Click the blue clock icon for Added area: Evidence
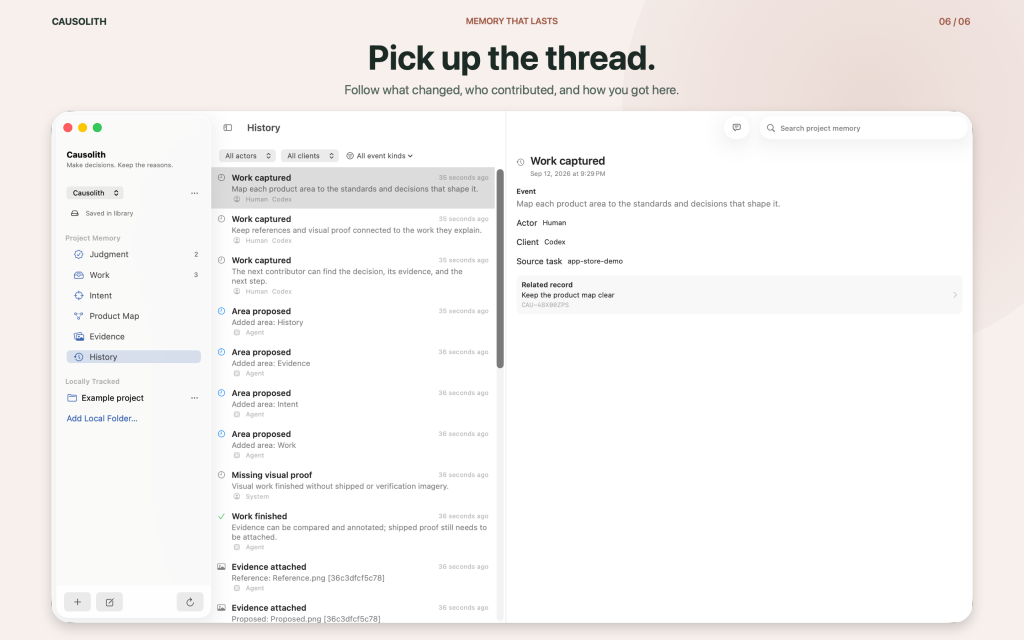The height and width of the screenshot is (640, 1024). click(x=221, y=352)
